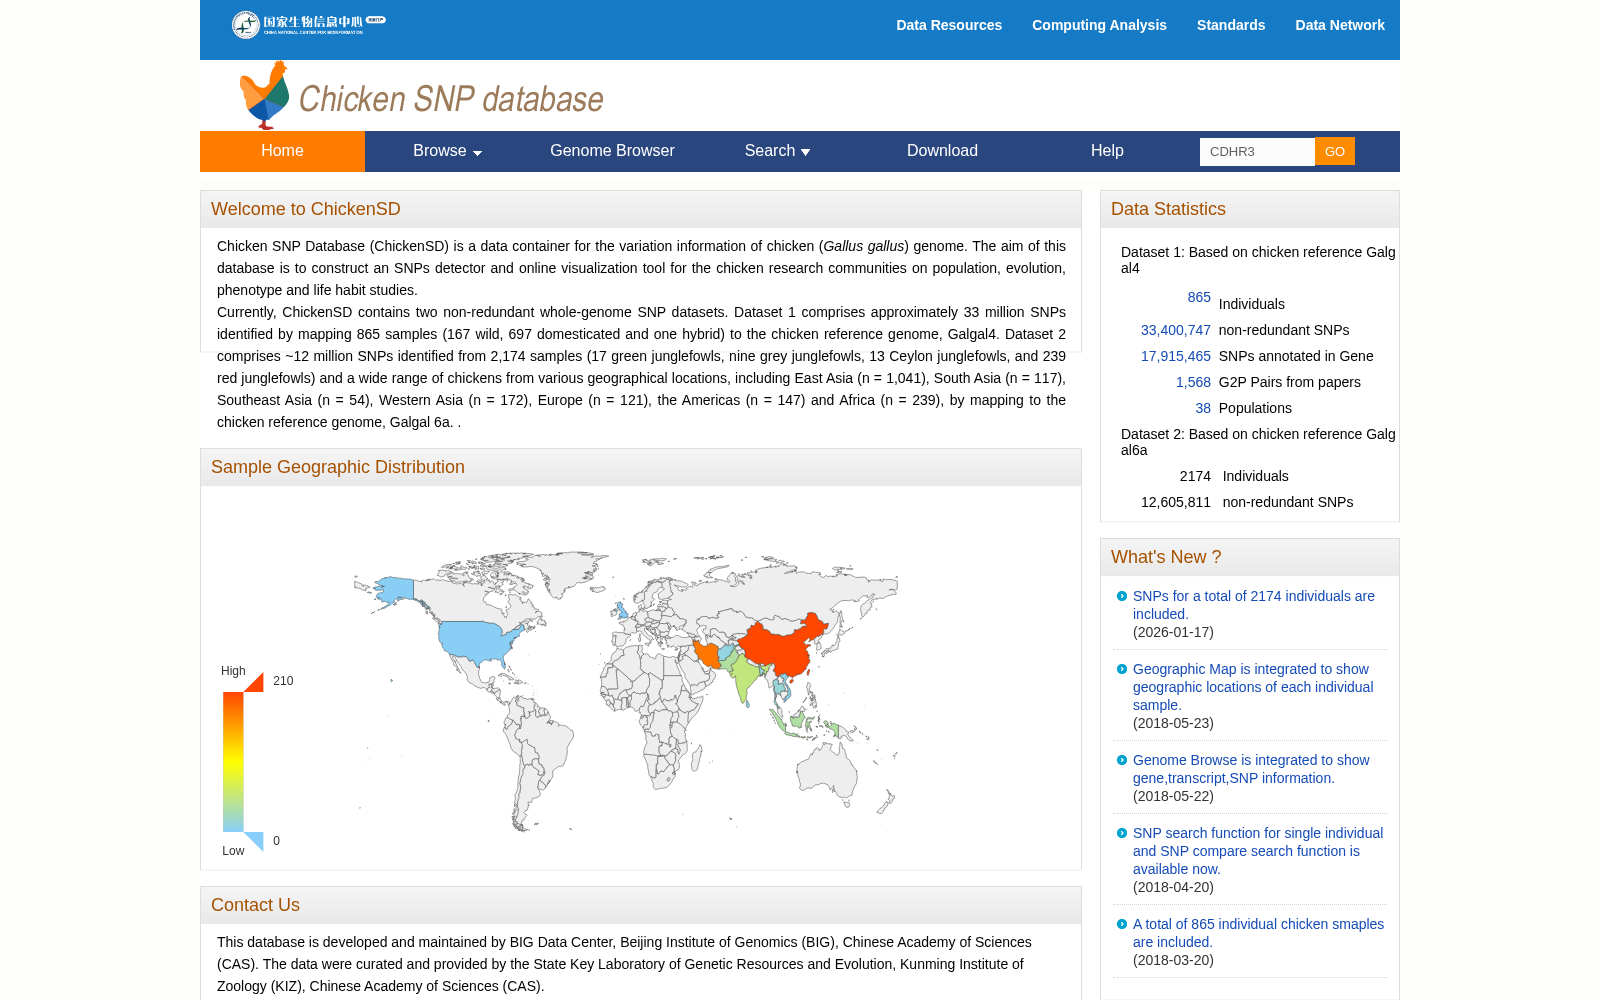The image size is (1600, 1000).
Task: Open the Computing Analysis top menu
Action: pos(1099,25)
